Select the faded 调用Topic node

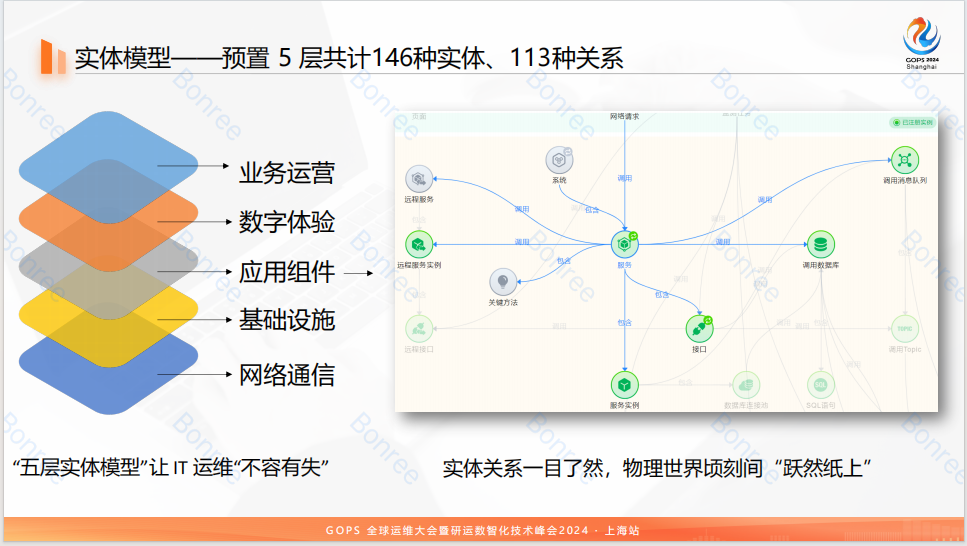click(905, 329)
